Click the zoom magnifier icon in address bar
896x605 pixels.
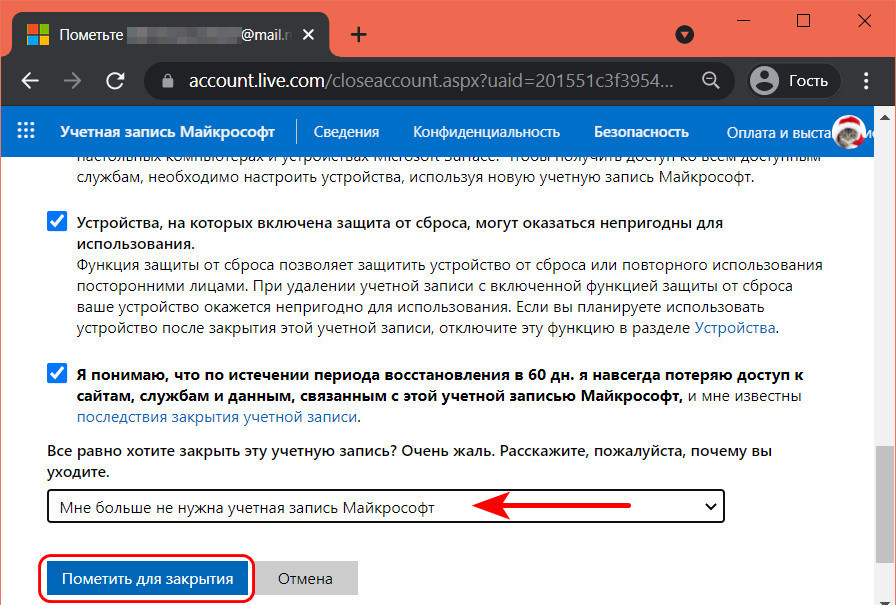[x=710, y=81]
